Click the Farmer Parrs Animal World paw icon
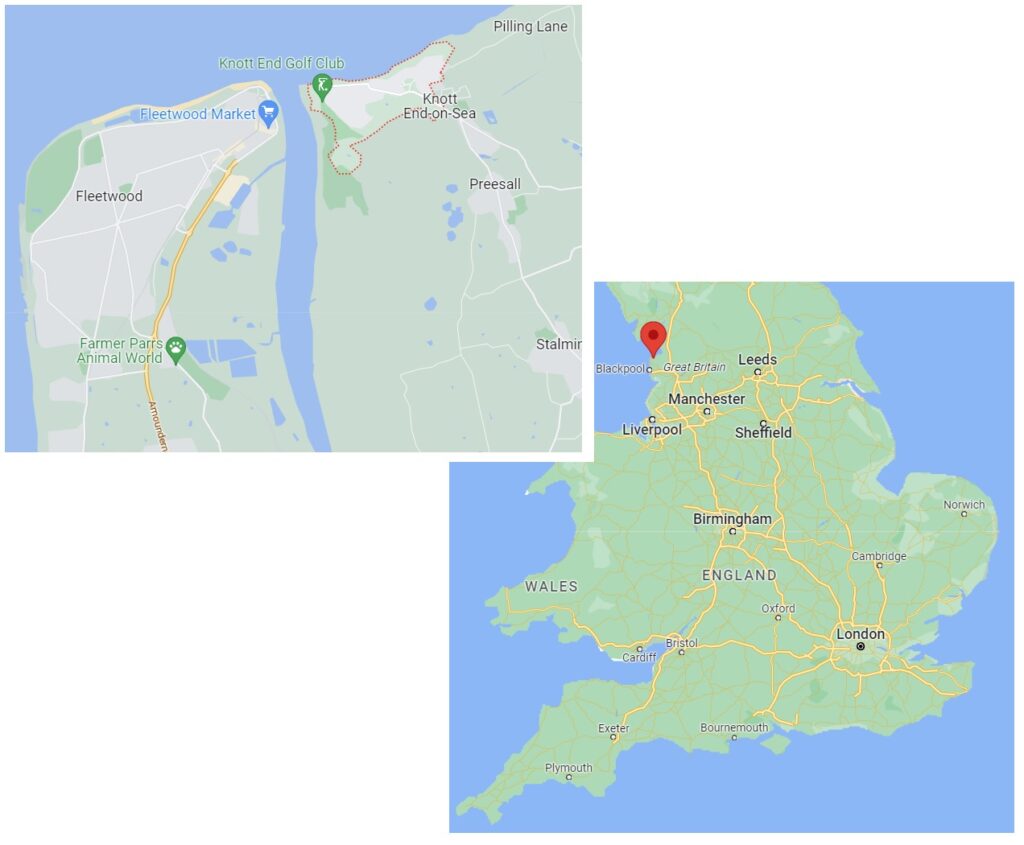This screenshot has width=1024, height=845. coord(176,349)
